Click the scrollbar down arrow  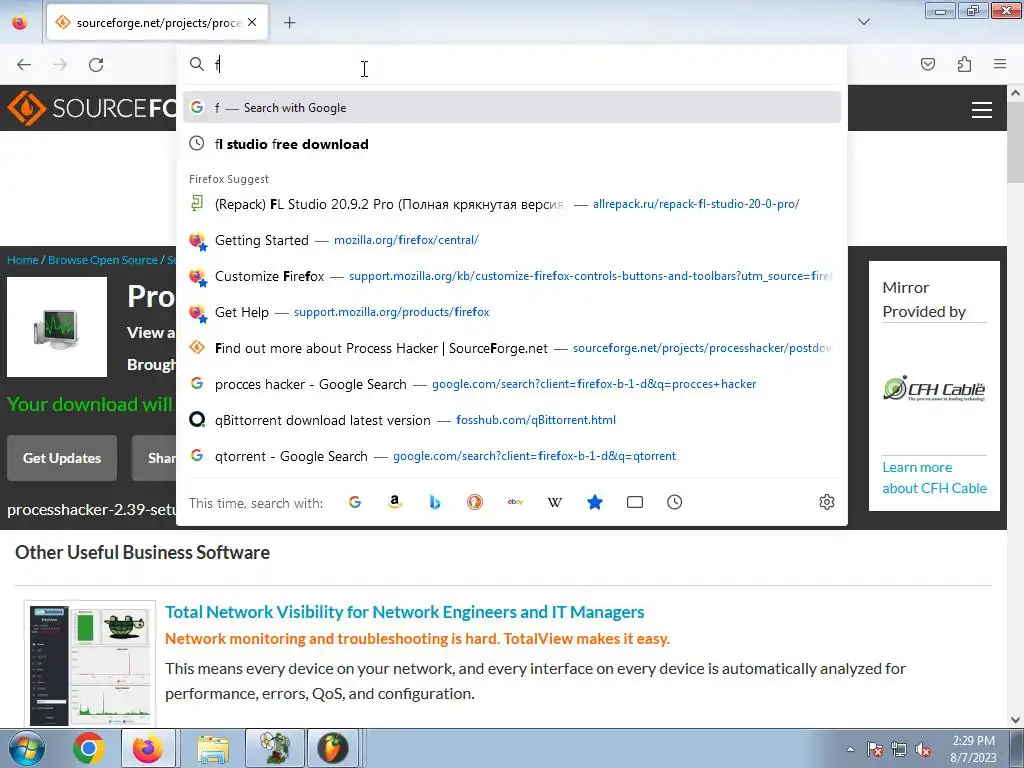pos(1016,720)
